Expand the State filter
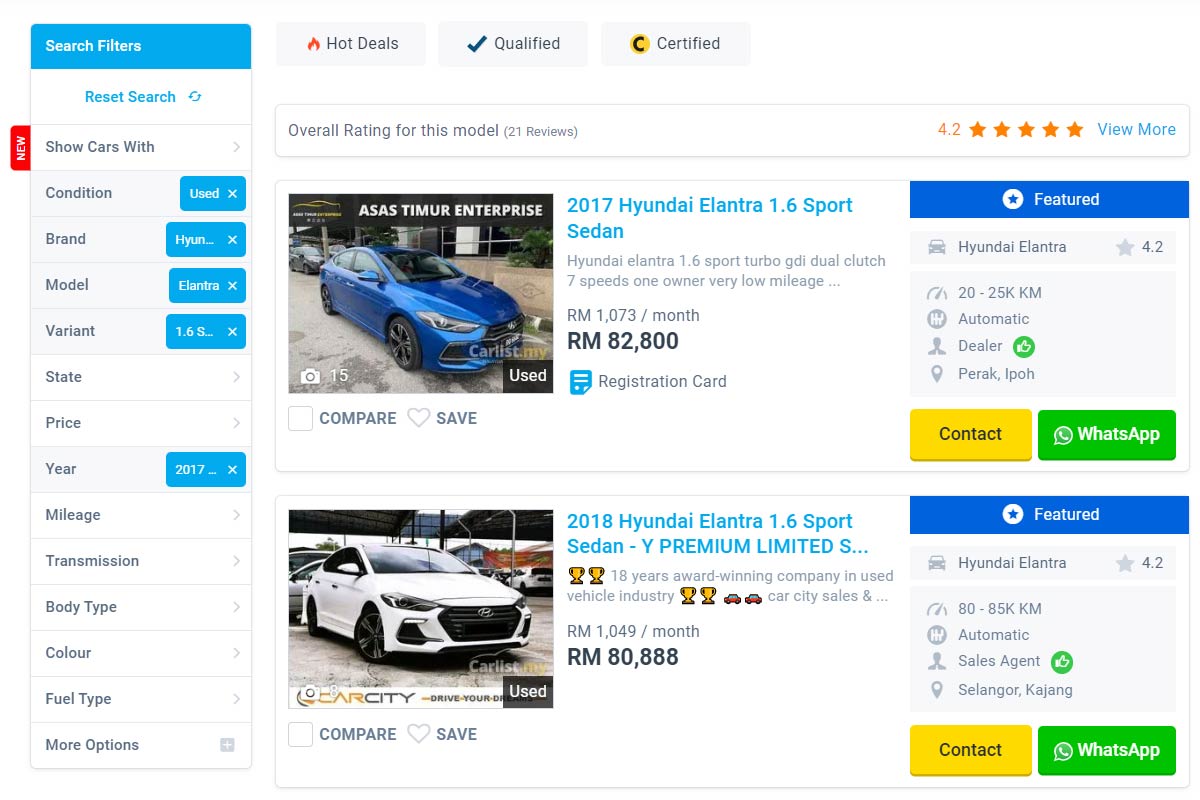1200x800 pixels. [141, 377]
